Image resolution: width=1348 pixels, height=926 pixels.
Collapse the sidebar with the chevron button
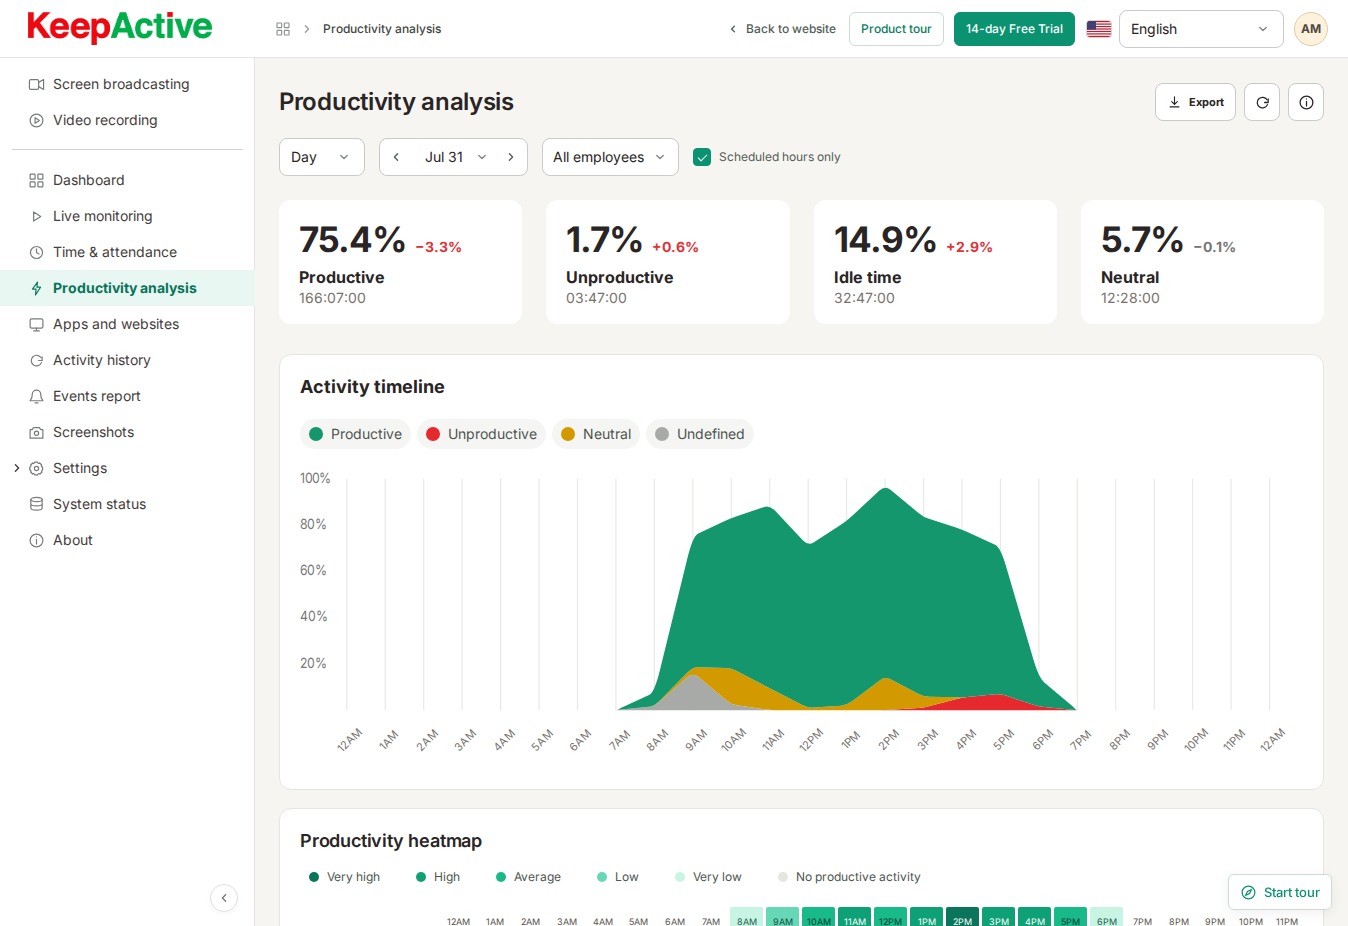pos(224,898)
